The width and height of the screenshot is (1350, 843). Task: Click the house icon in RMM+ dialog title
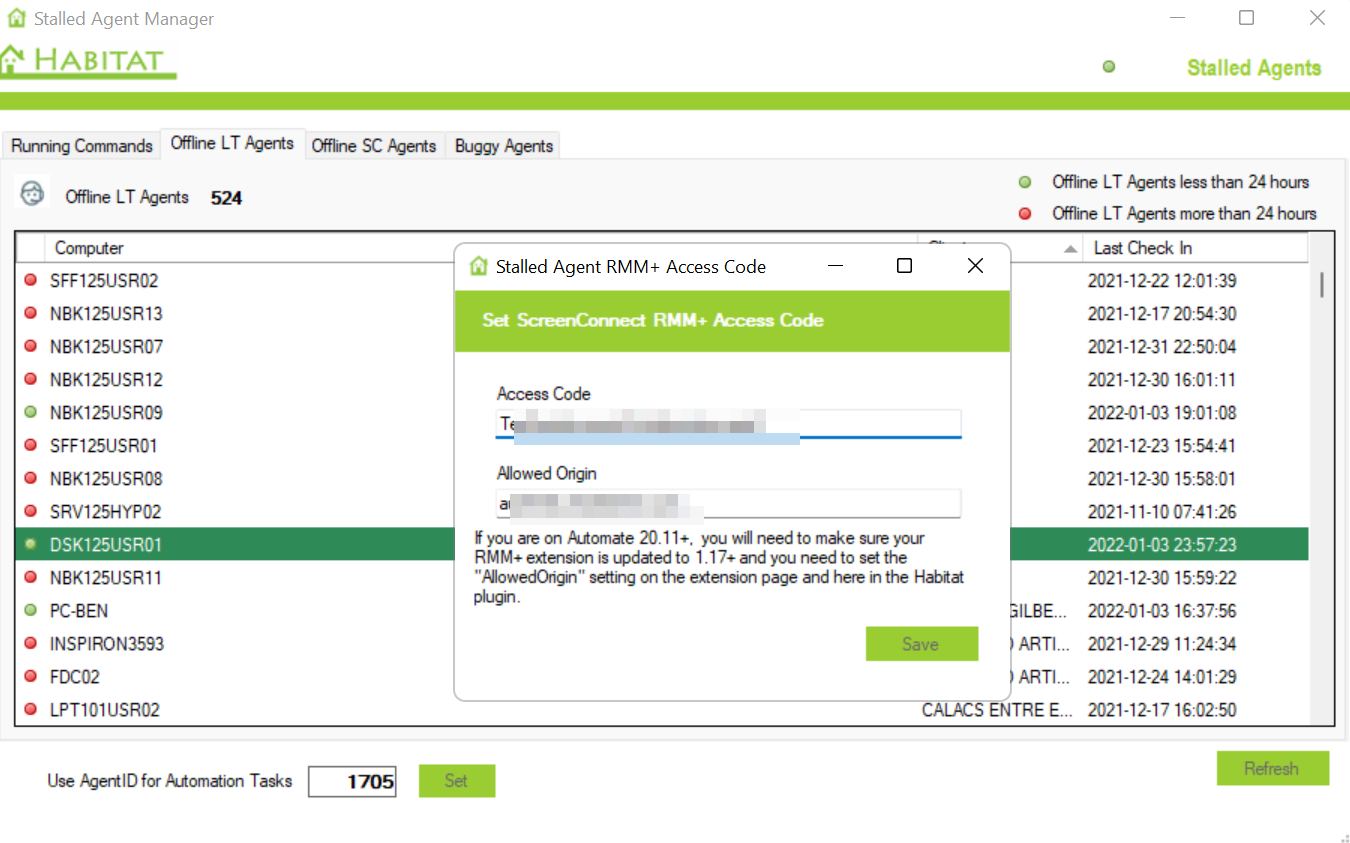point(479,266)
